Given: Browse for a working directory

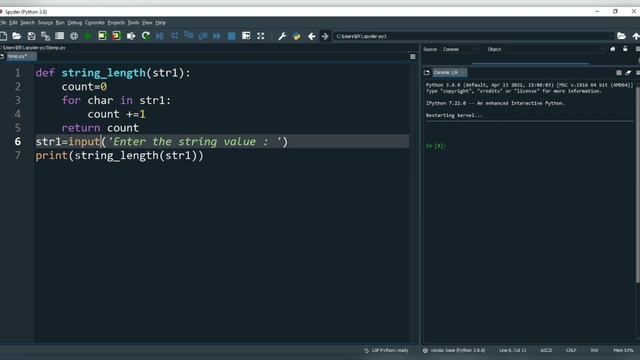Looking at the screenshot, I should (622, 36).
